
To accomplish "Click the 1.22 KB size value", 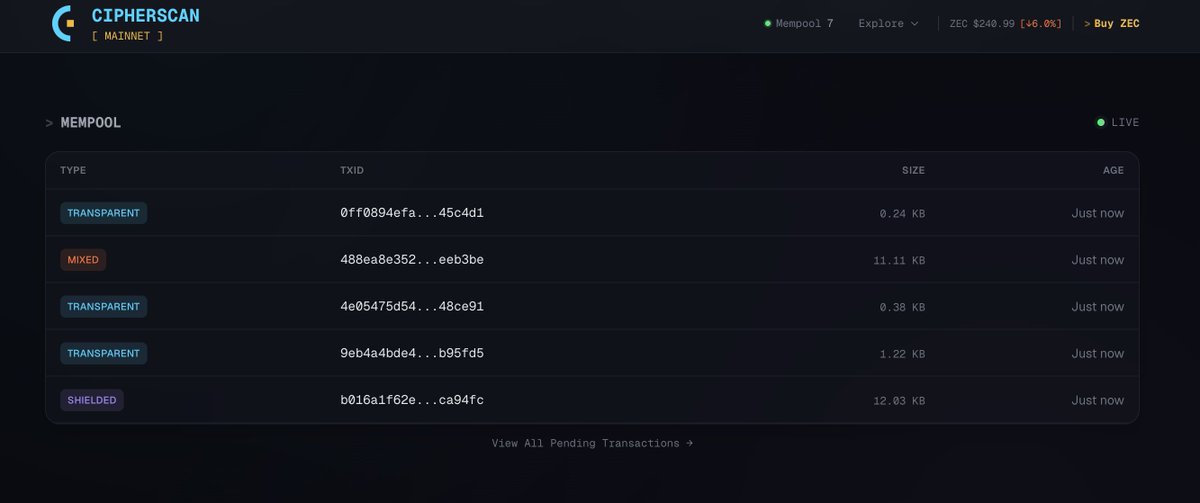I will (x=902, y=354).
